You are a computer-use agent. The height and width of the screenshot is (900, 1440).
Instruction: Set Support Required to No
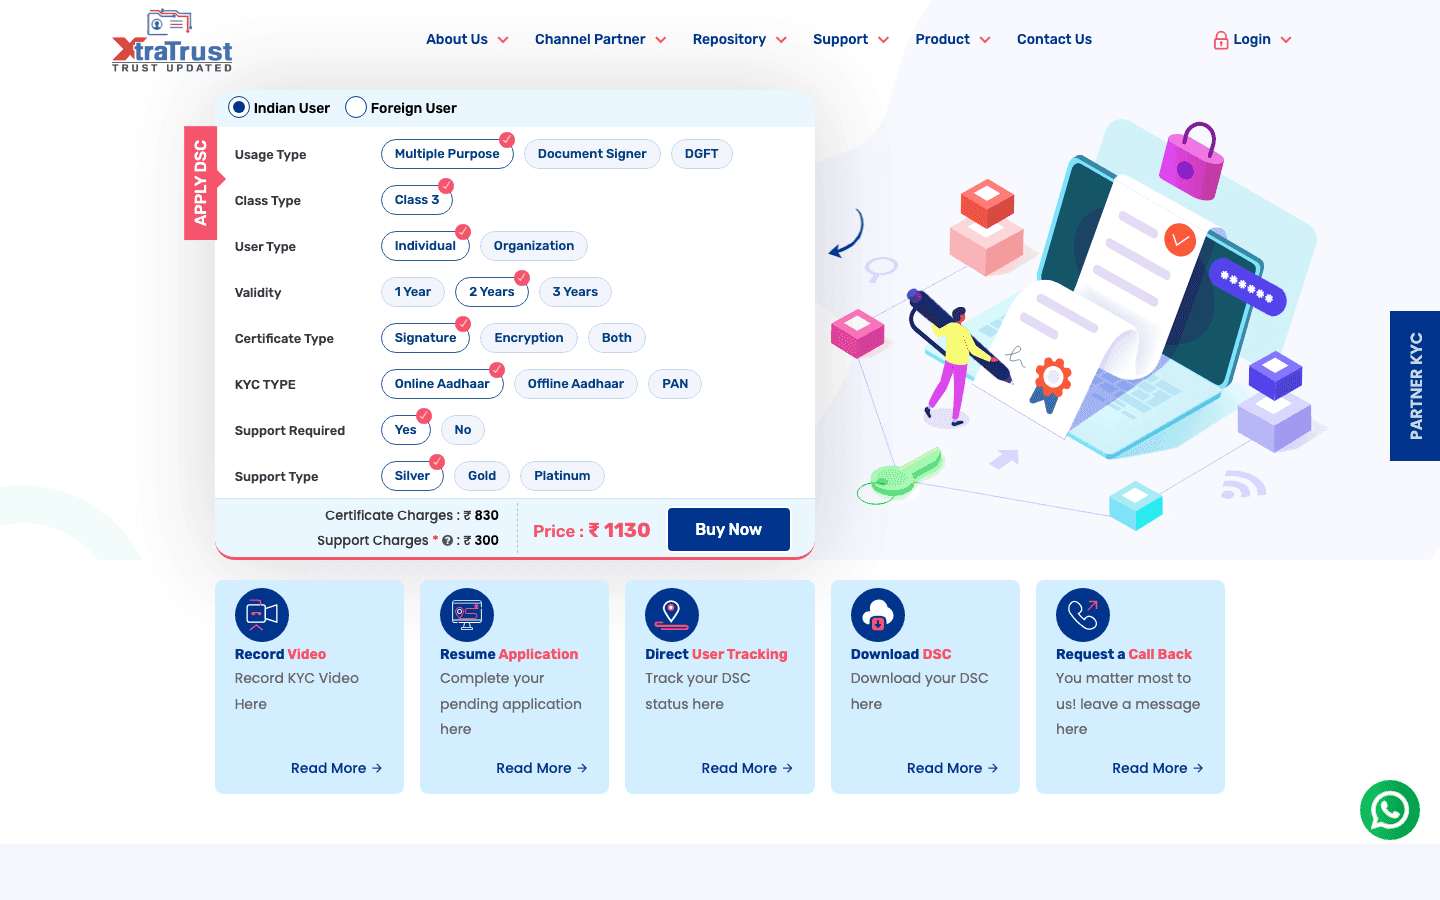tap(463, 430)
